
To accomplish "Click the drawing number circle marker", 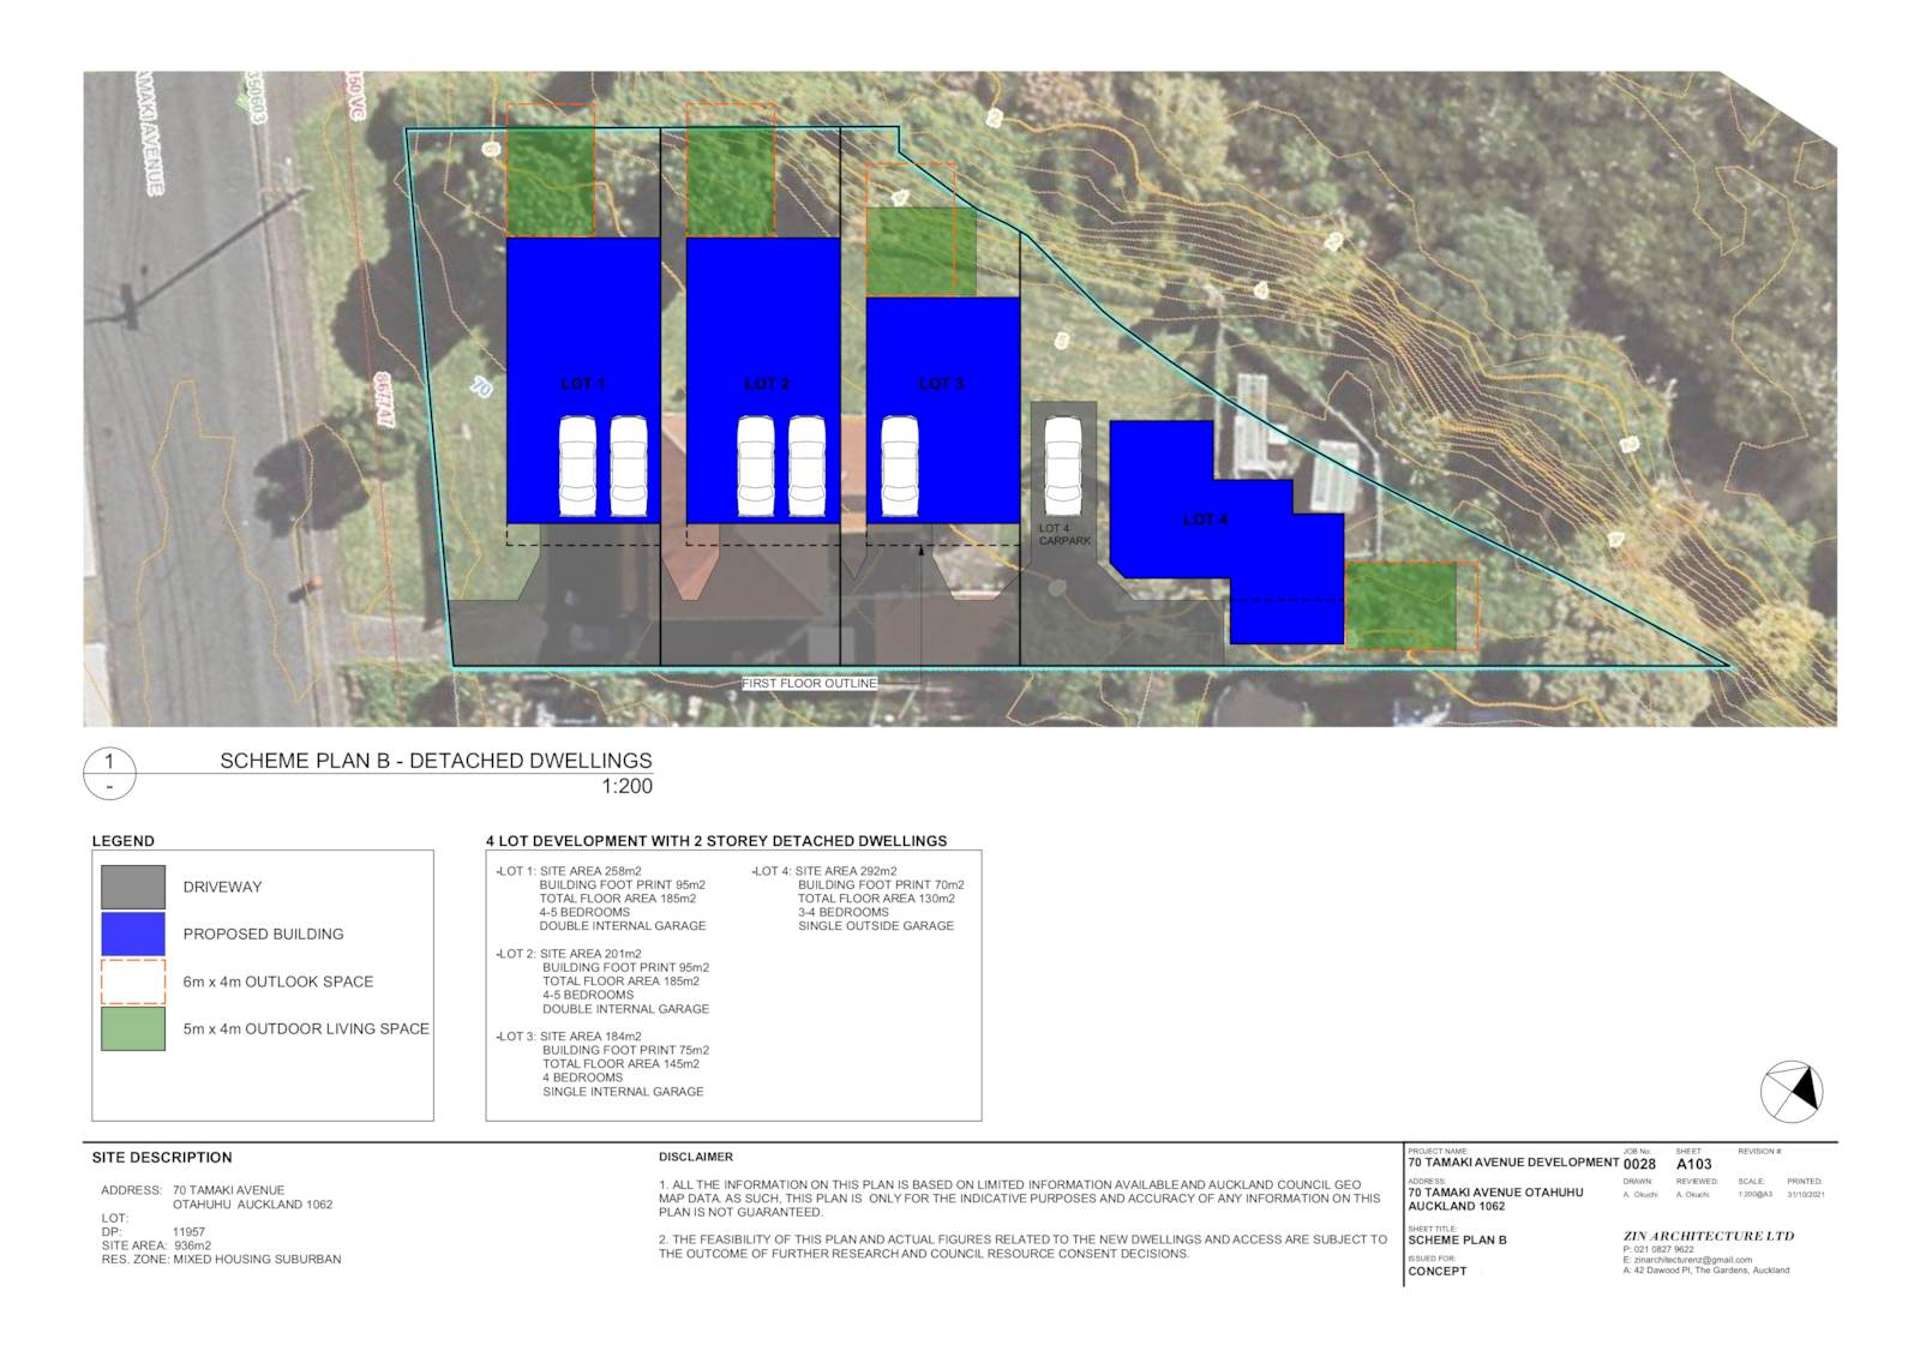I will (109, 774).
